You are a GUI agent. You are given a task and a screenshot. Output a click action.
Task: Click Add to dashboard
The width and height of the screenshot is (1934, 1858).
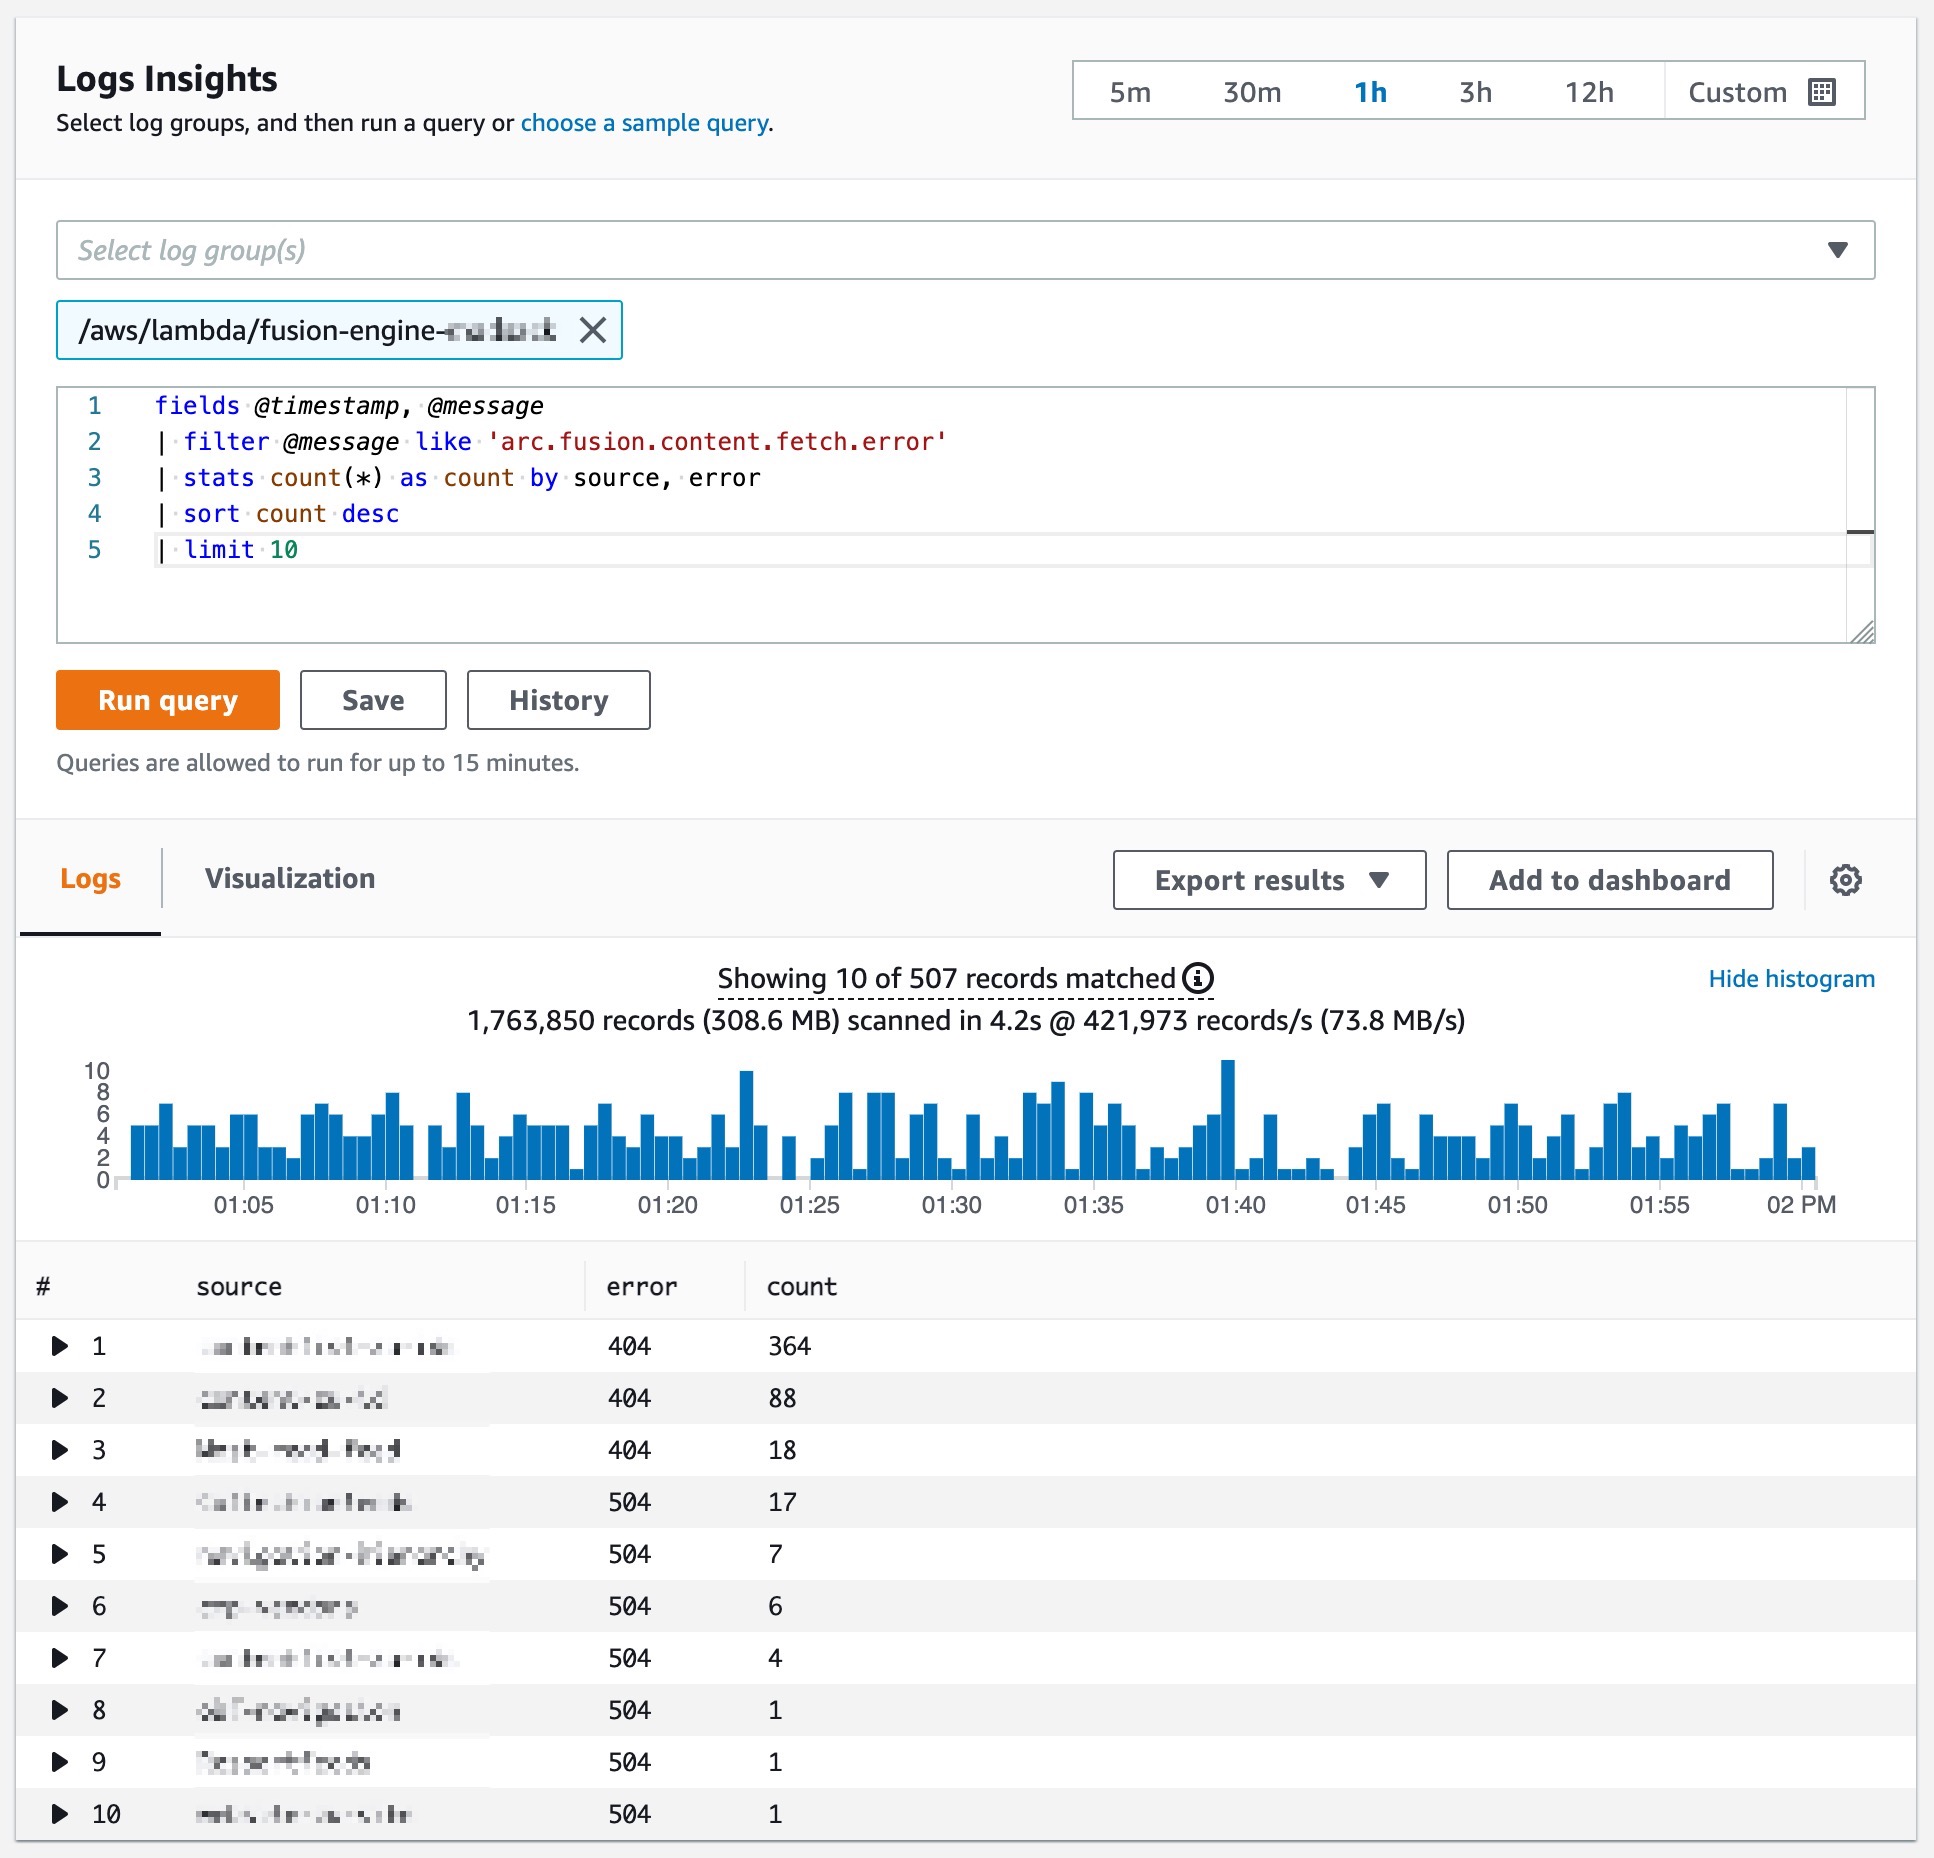[x=1609, y=880]
